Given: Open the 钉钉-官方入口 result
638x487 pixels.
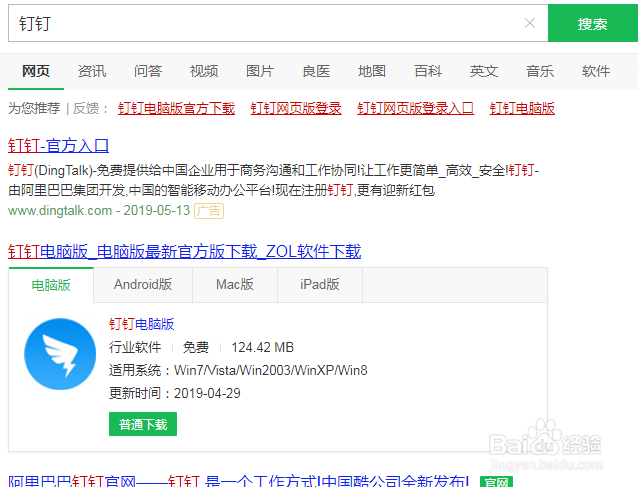Looking at the screenshot, I should pyautogui.click(x=58, y=145).
